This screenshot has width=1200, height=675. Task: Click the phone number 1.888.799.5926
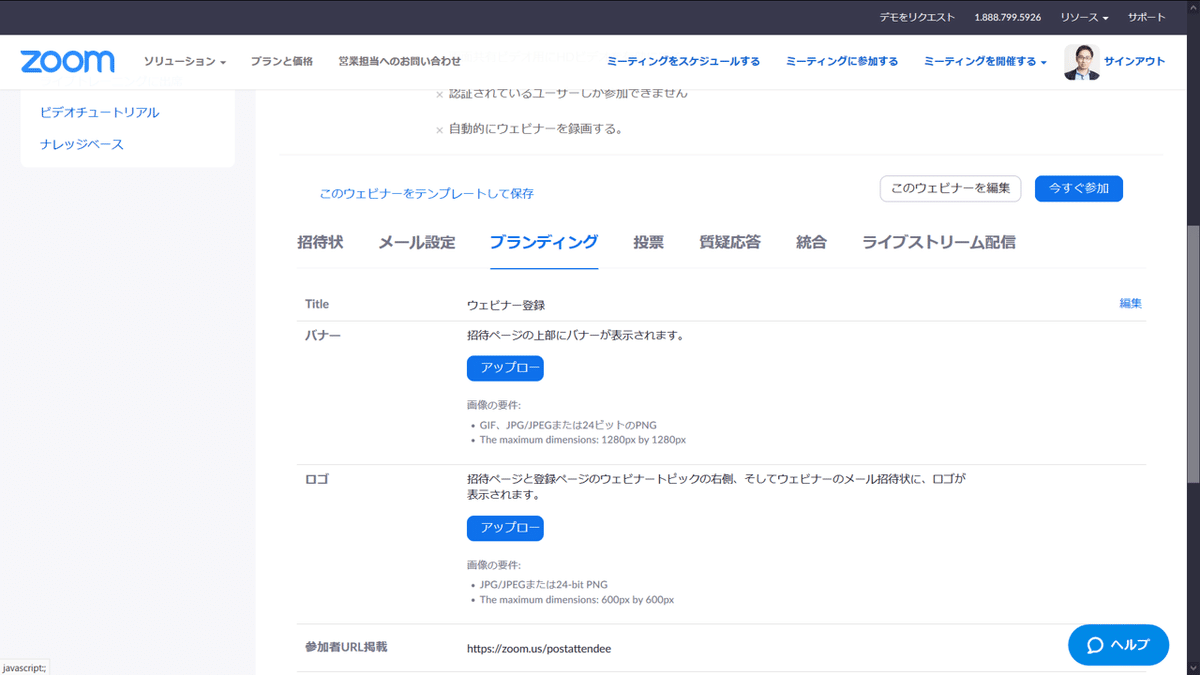pos(1008,17)
